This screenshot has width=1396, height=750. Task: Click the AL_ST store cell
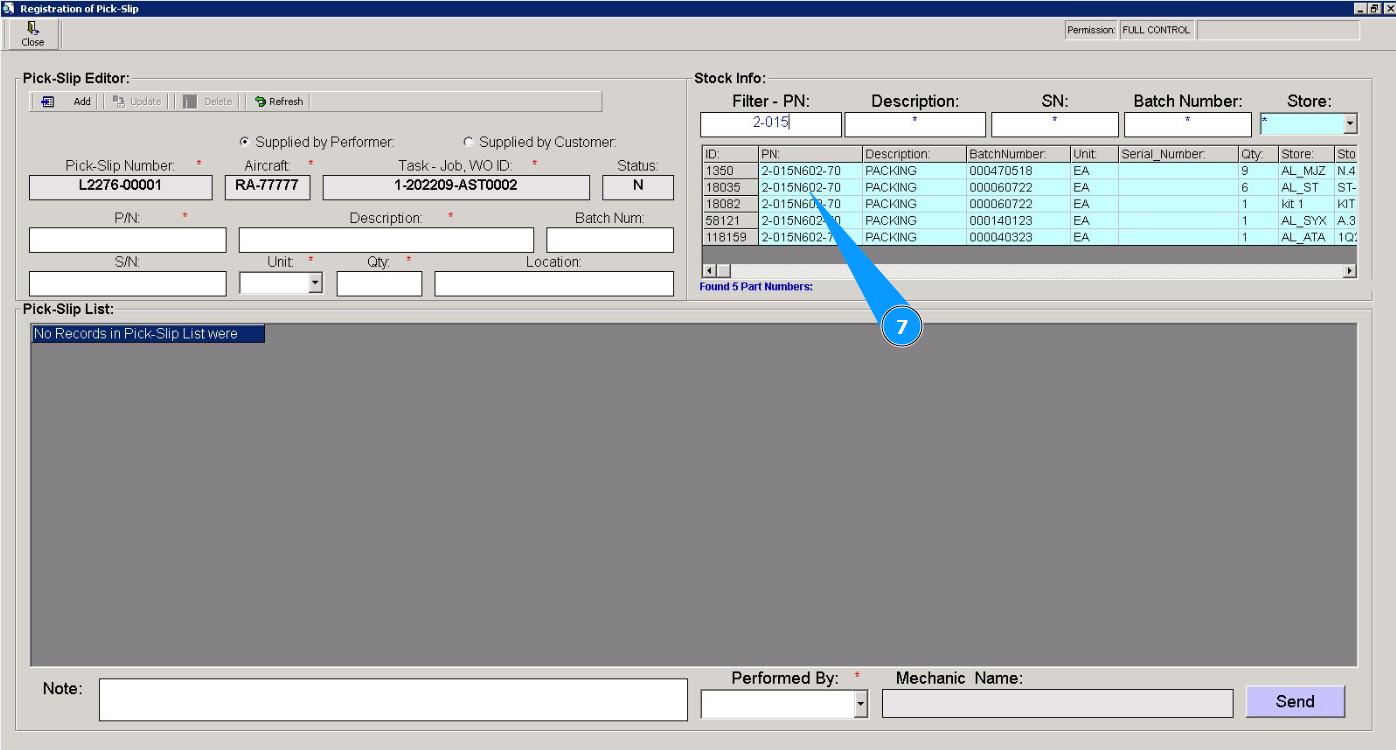1306,188
